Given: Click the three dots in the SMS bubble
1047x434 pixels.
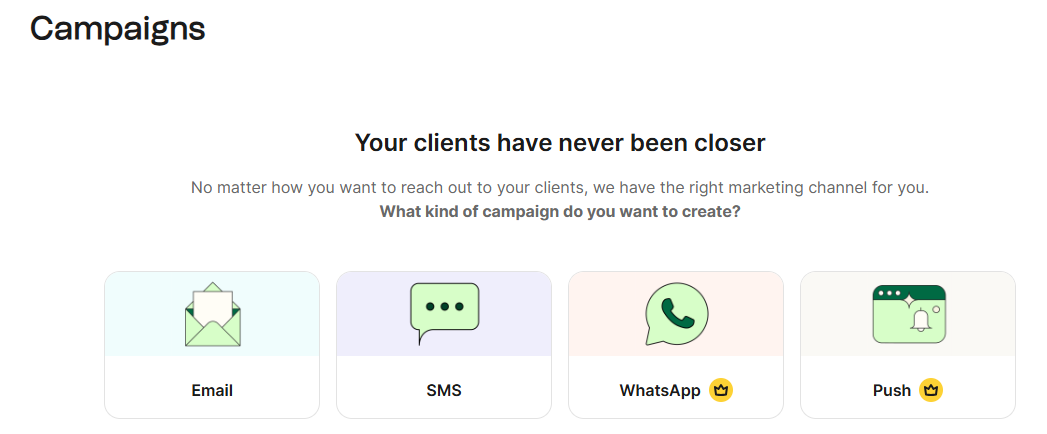Looking at the screenshot, I should (x=445, y=306).
